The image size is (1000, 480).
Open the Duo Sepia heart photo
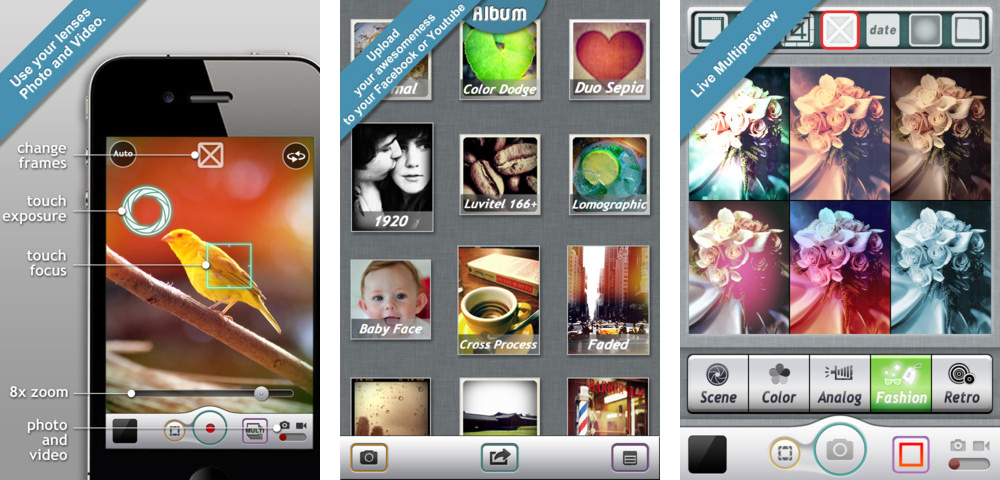coord(605,57)
